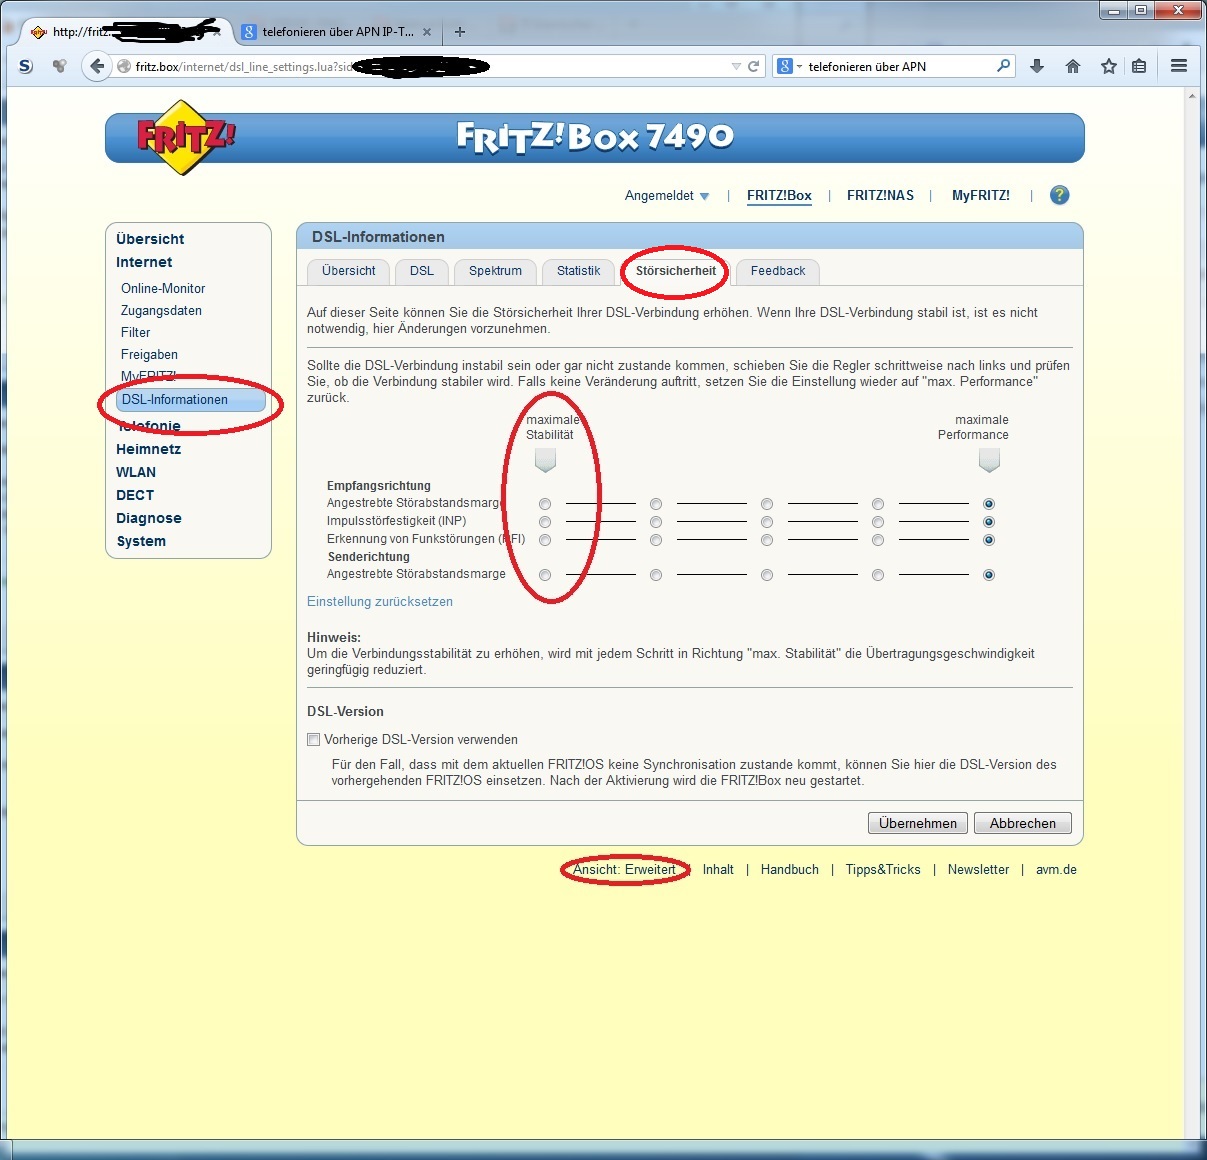Select middle step for Impulsstörfestigkeit (INP)
The height and width of the screenshot is (1160, 1207).
click(767, 522)
